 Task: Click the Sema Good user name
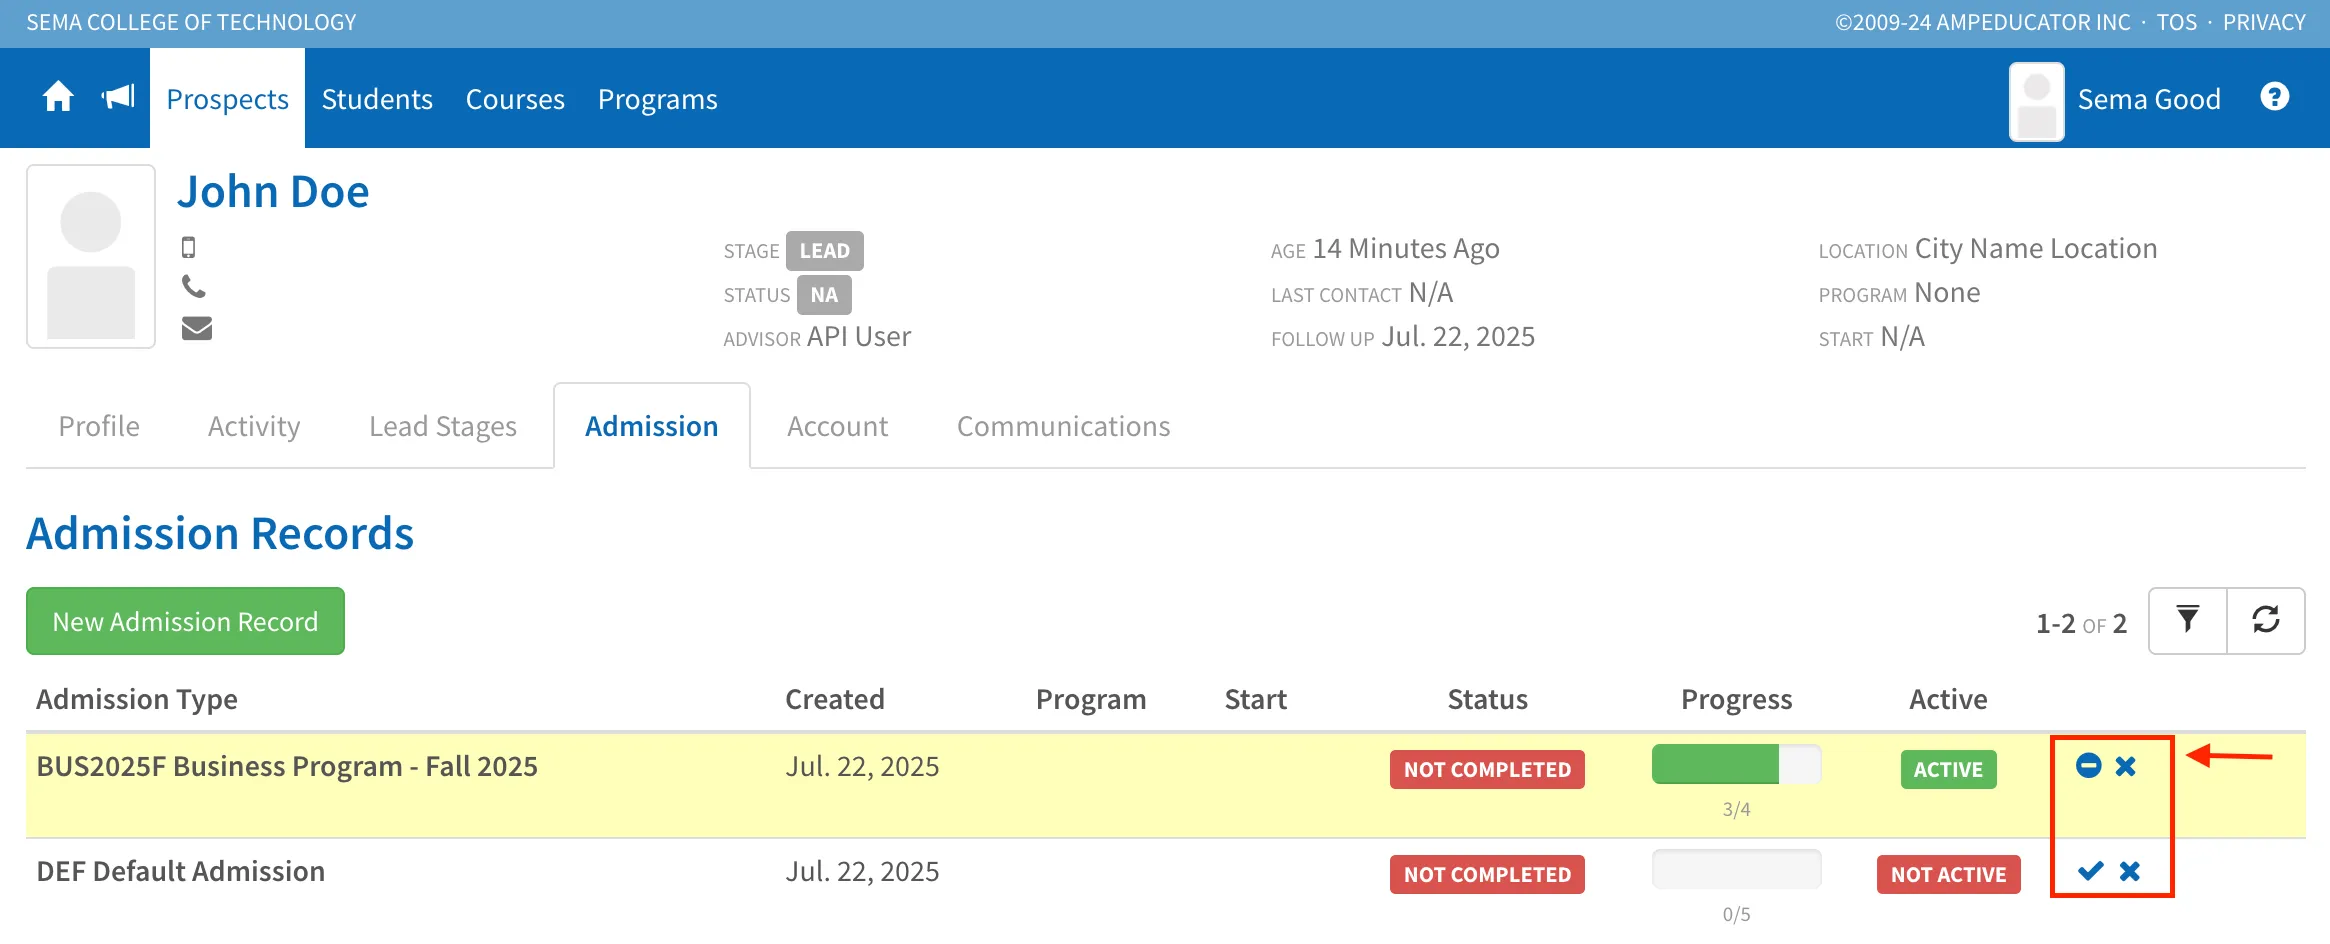point(2149,99)
